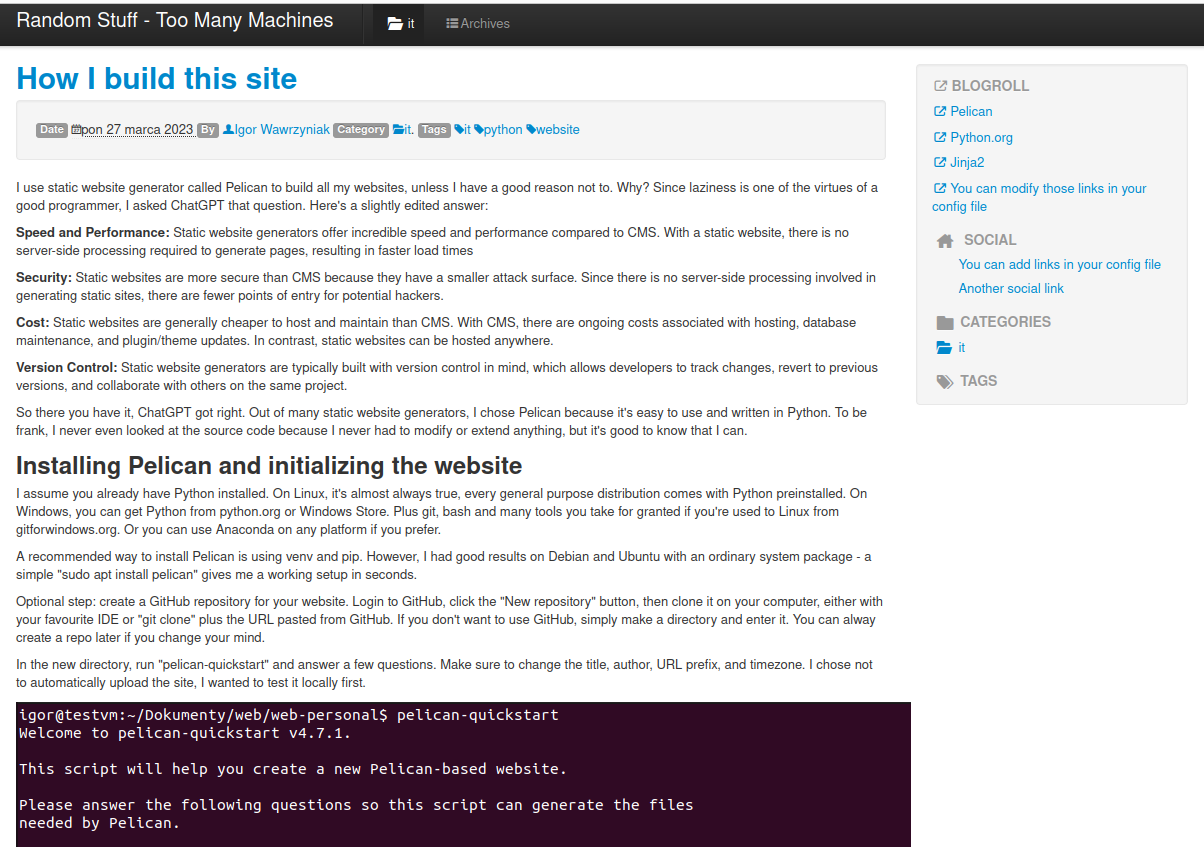1204x847 pixels.
Task: Go to the Random Stuff - Too Many Machines home
Action: 175,20
